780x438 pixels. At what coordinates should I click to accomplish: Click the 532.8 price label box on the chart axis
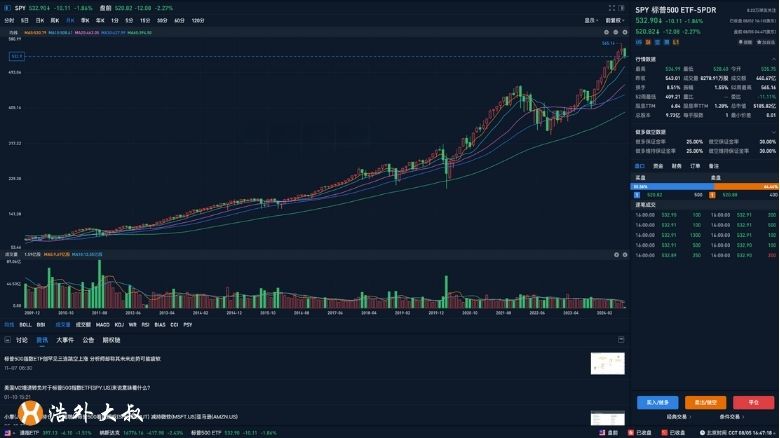pyautogui.click(x=16, y=56)
